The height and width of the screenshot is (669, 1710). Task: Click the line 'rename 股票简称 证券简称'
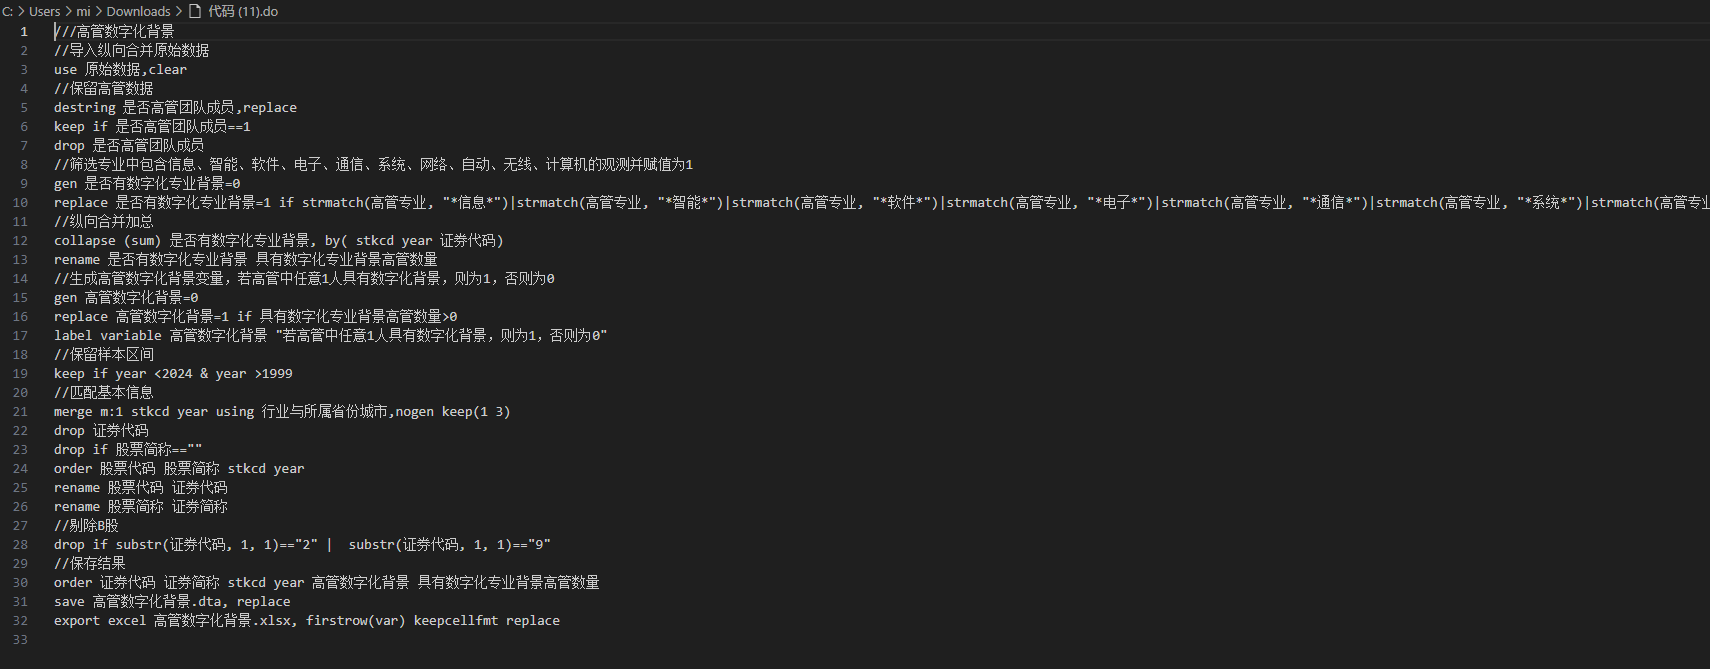[140, 506]
